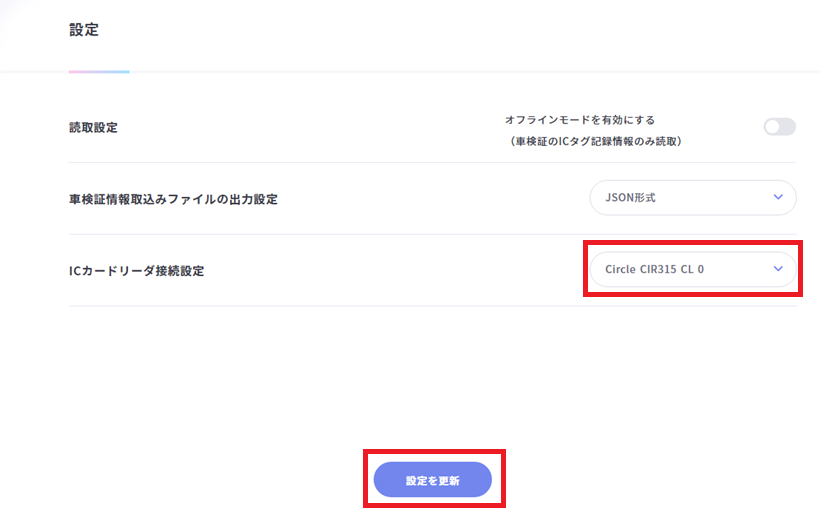Click the 車検証のICタグ記録情報のみ読取 note
This screenshot has width=819, height=523.
[x=595, y=142]
